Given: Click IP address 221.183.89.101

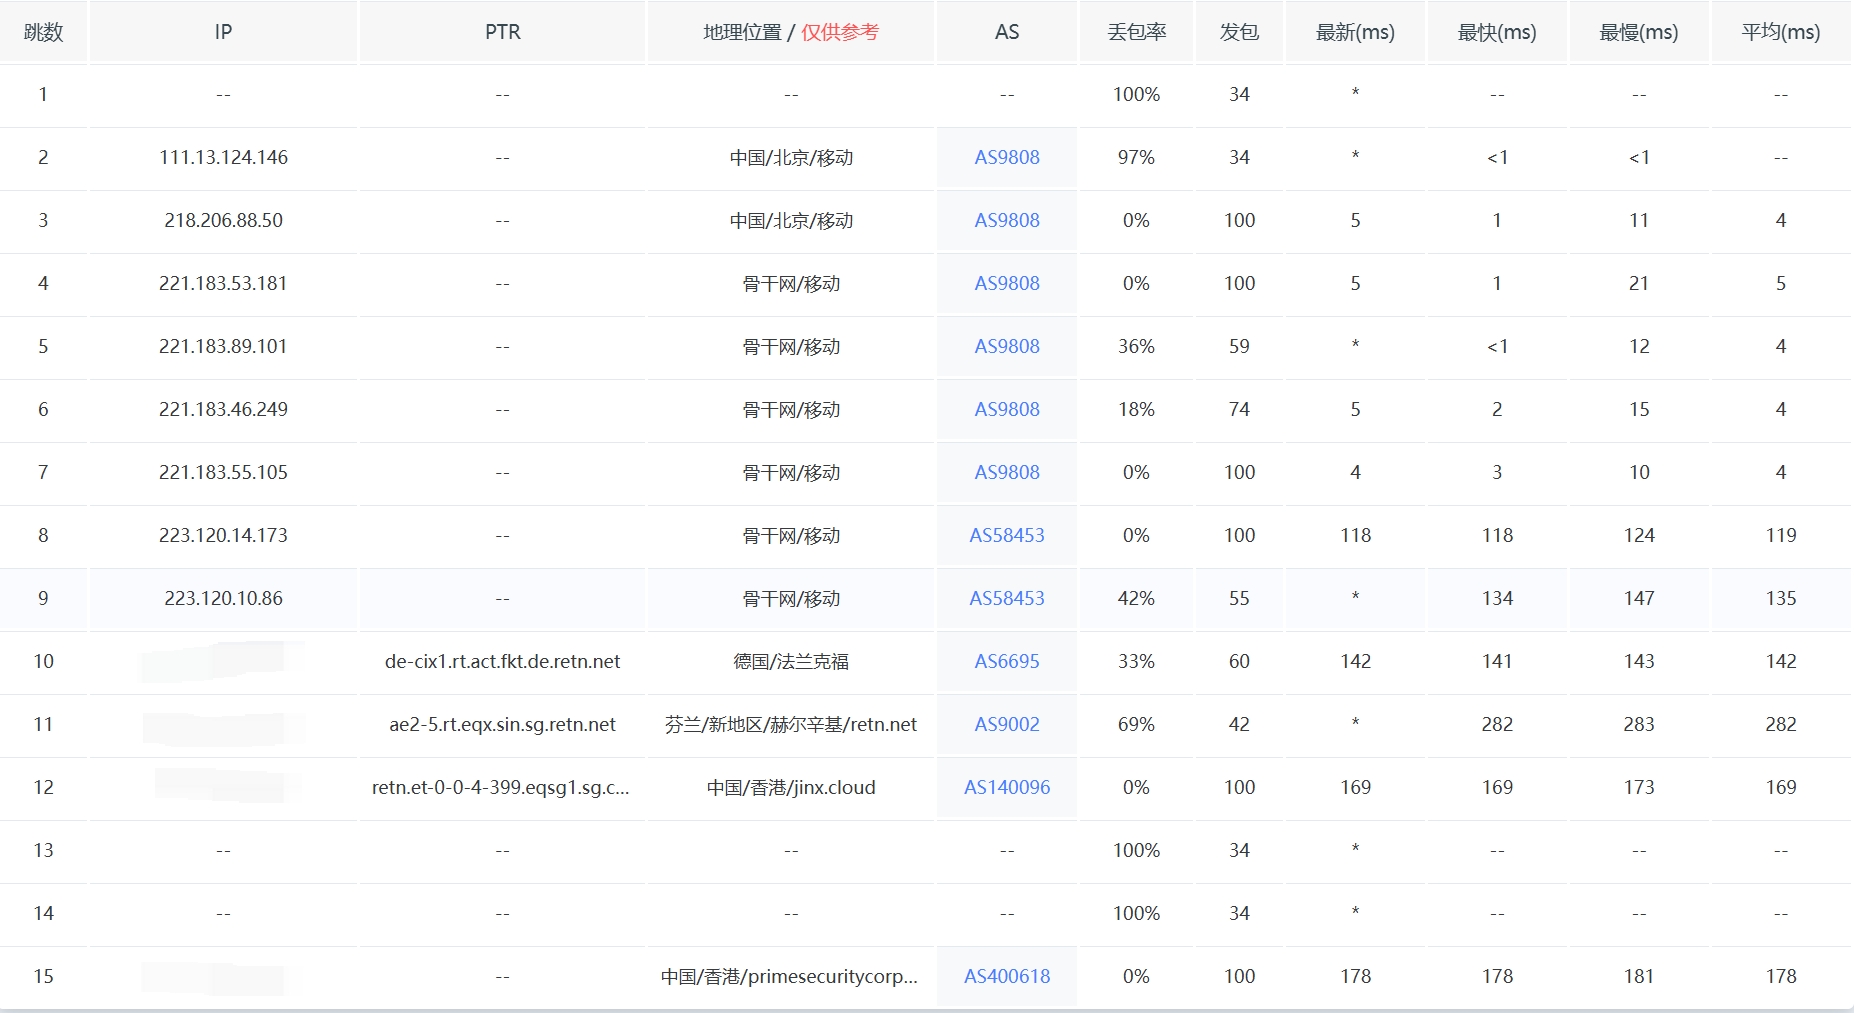Looking at the screenshot, I should [x=223, y=346].
